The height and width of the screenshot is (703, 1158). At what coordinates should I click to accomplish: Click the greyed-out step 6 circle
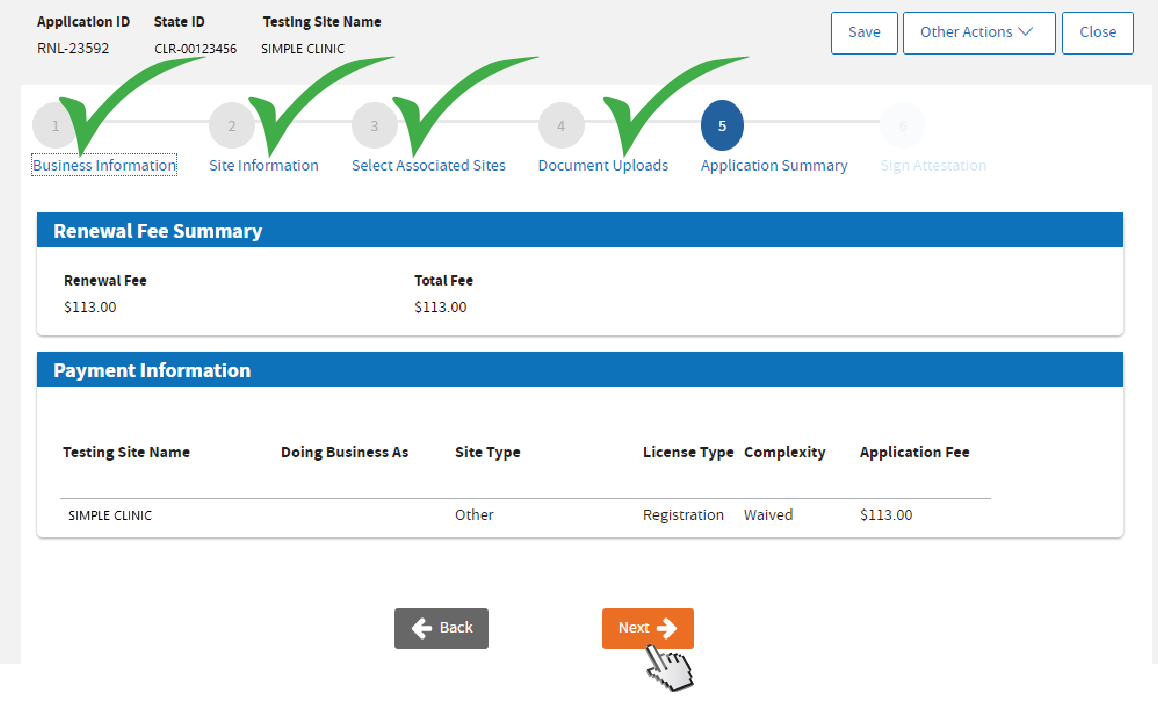point(902,126)
